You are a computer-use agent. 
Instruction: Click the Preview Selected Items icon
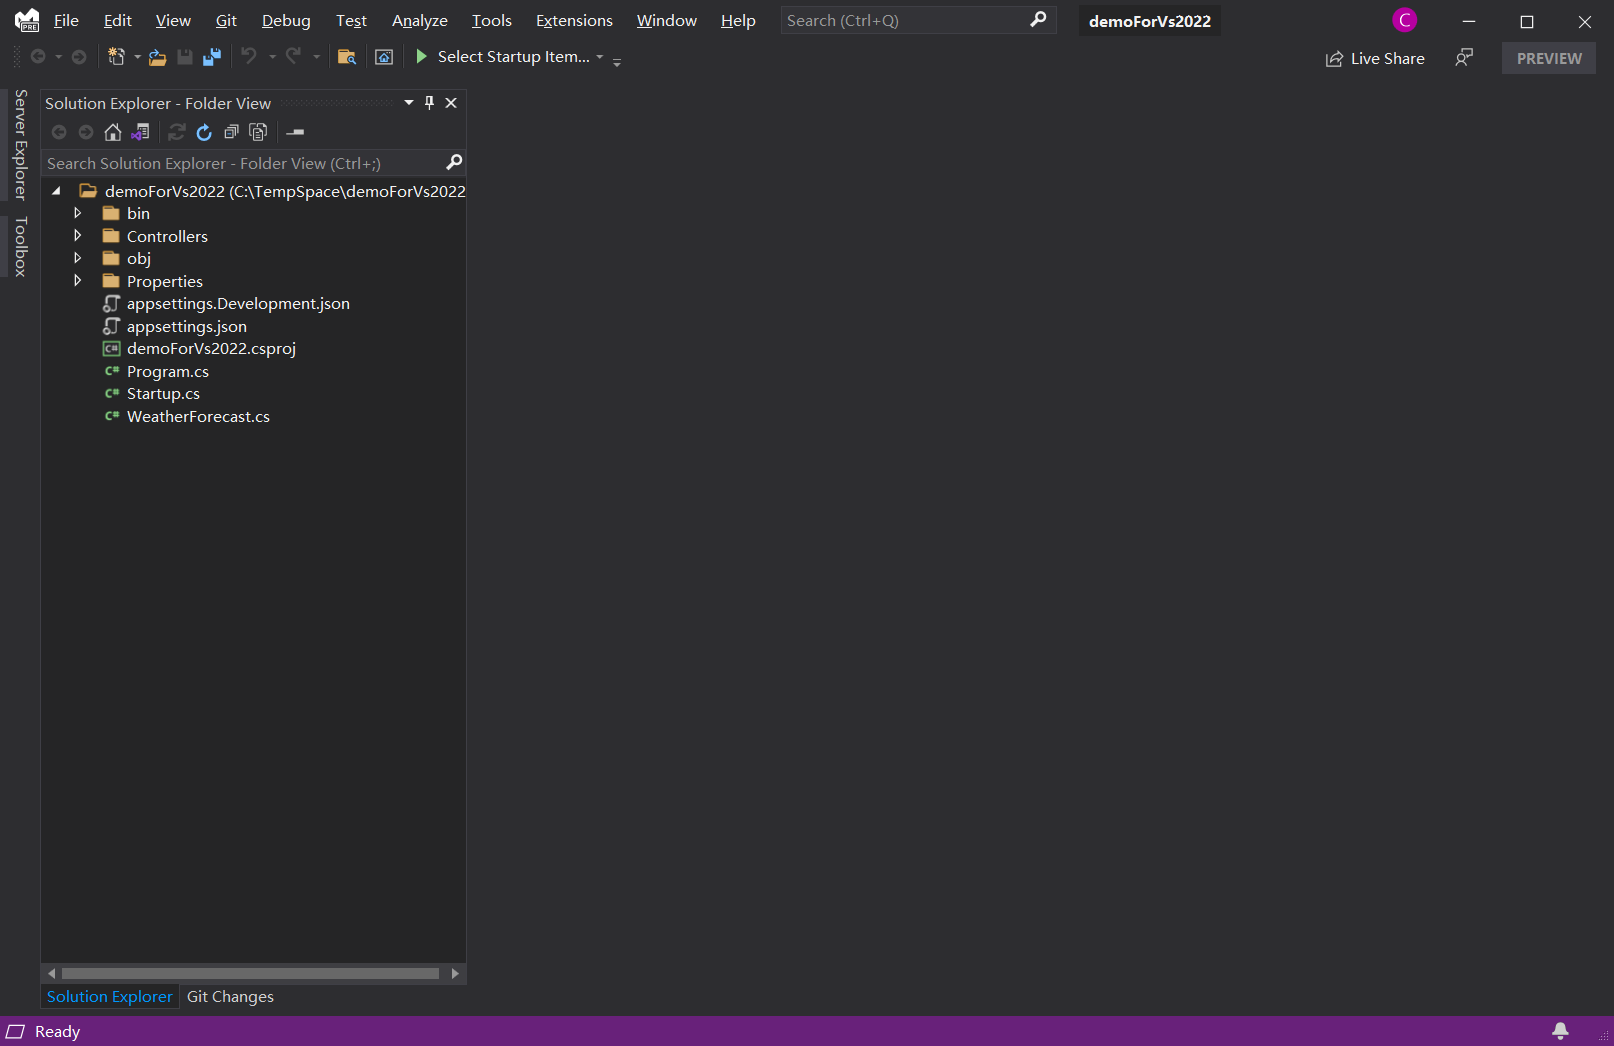295,132
